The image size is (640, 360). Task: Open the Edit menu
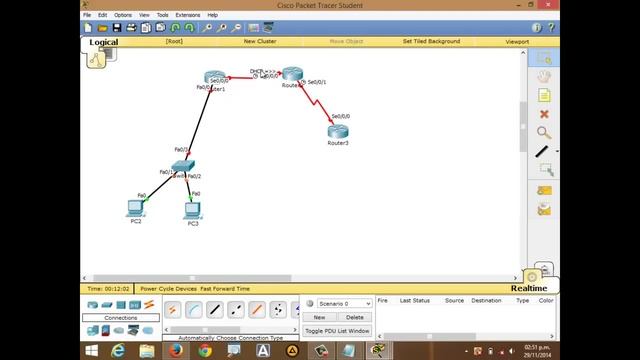tap(102, 15)
